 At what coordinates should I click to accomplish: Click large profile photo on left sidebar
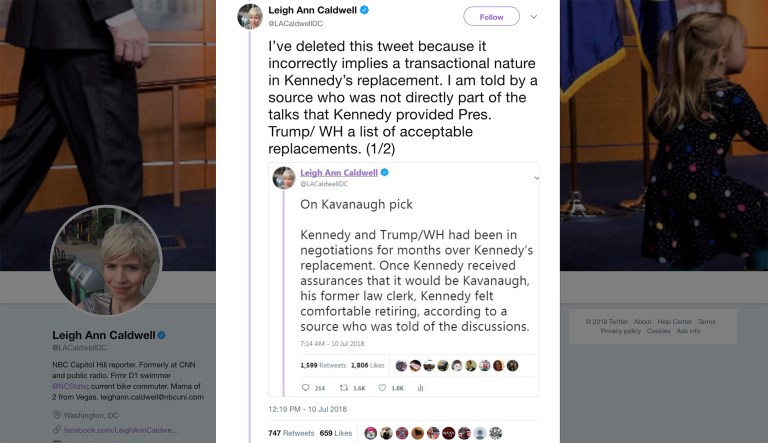point(106,261)
